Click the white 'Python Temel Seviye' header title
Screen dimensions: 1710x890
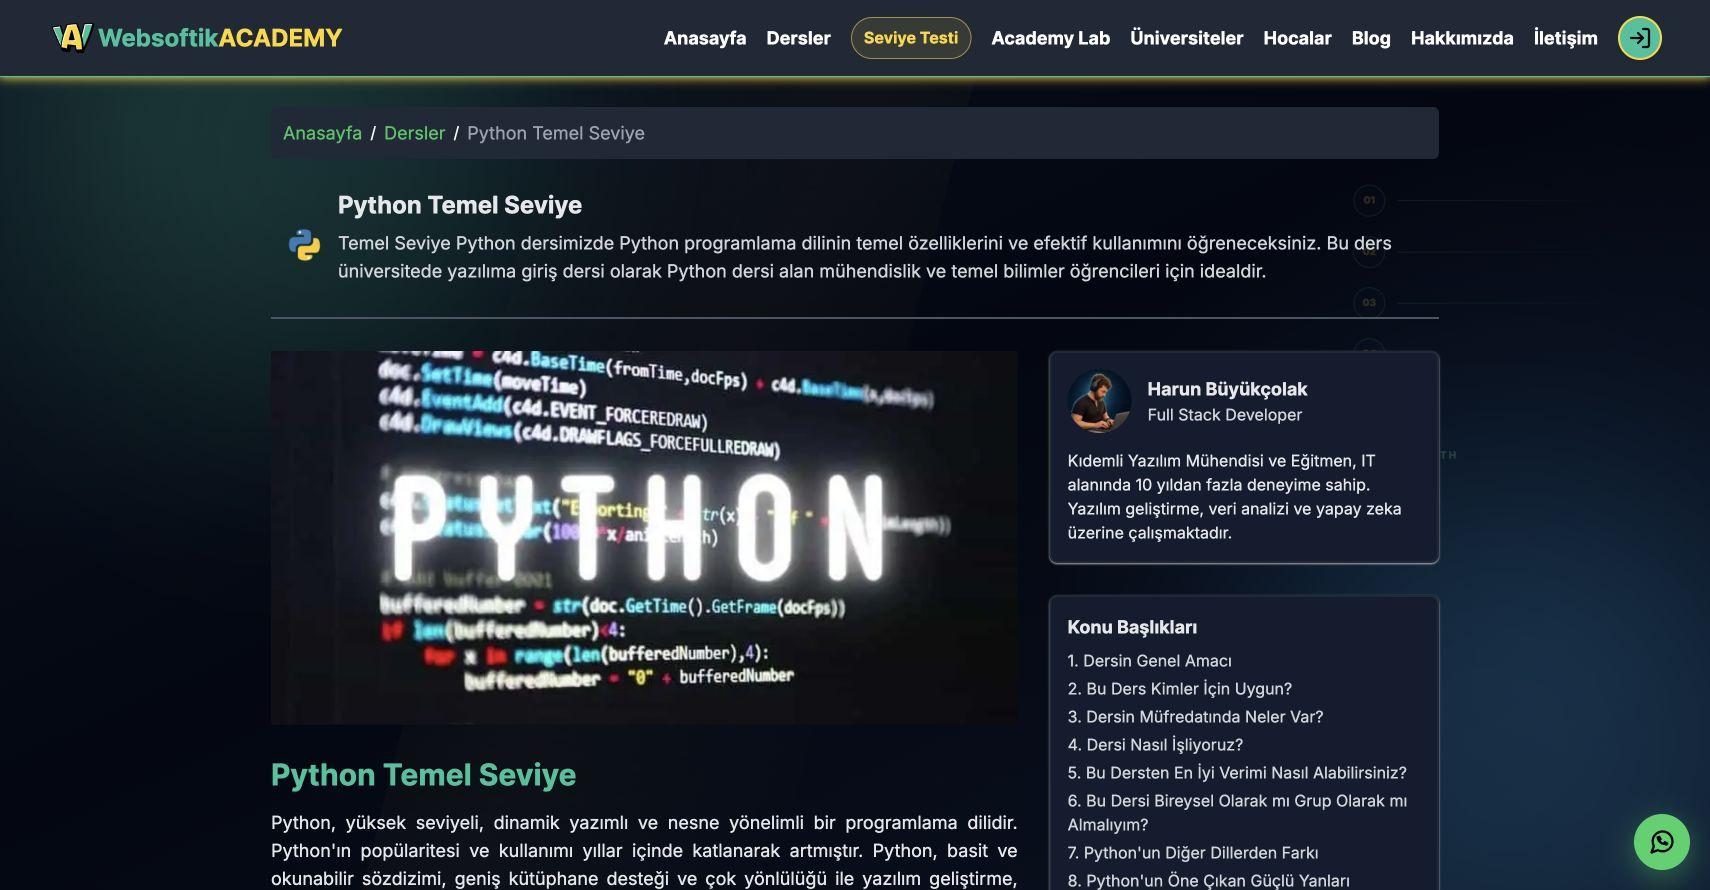(460, 205)
